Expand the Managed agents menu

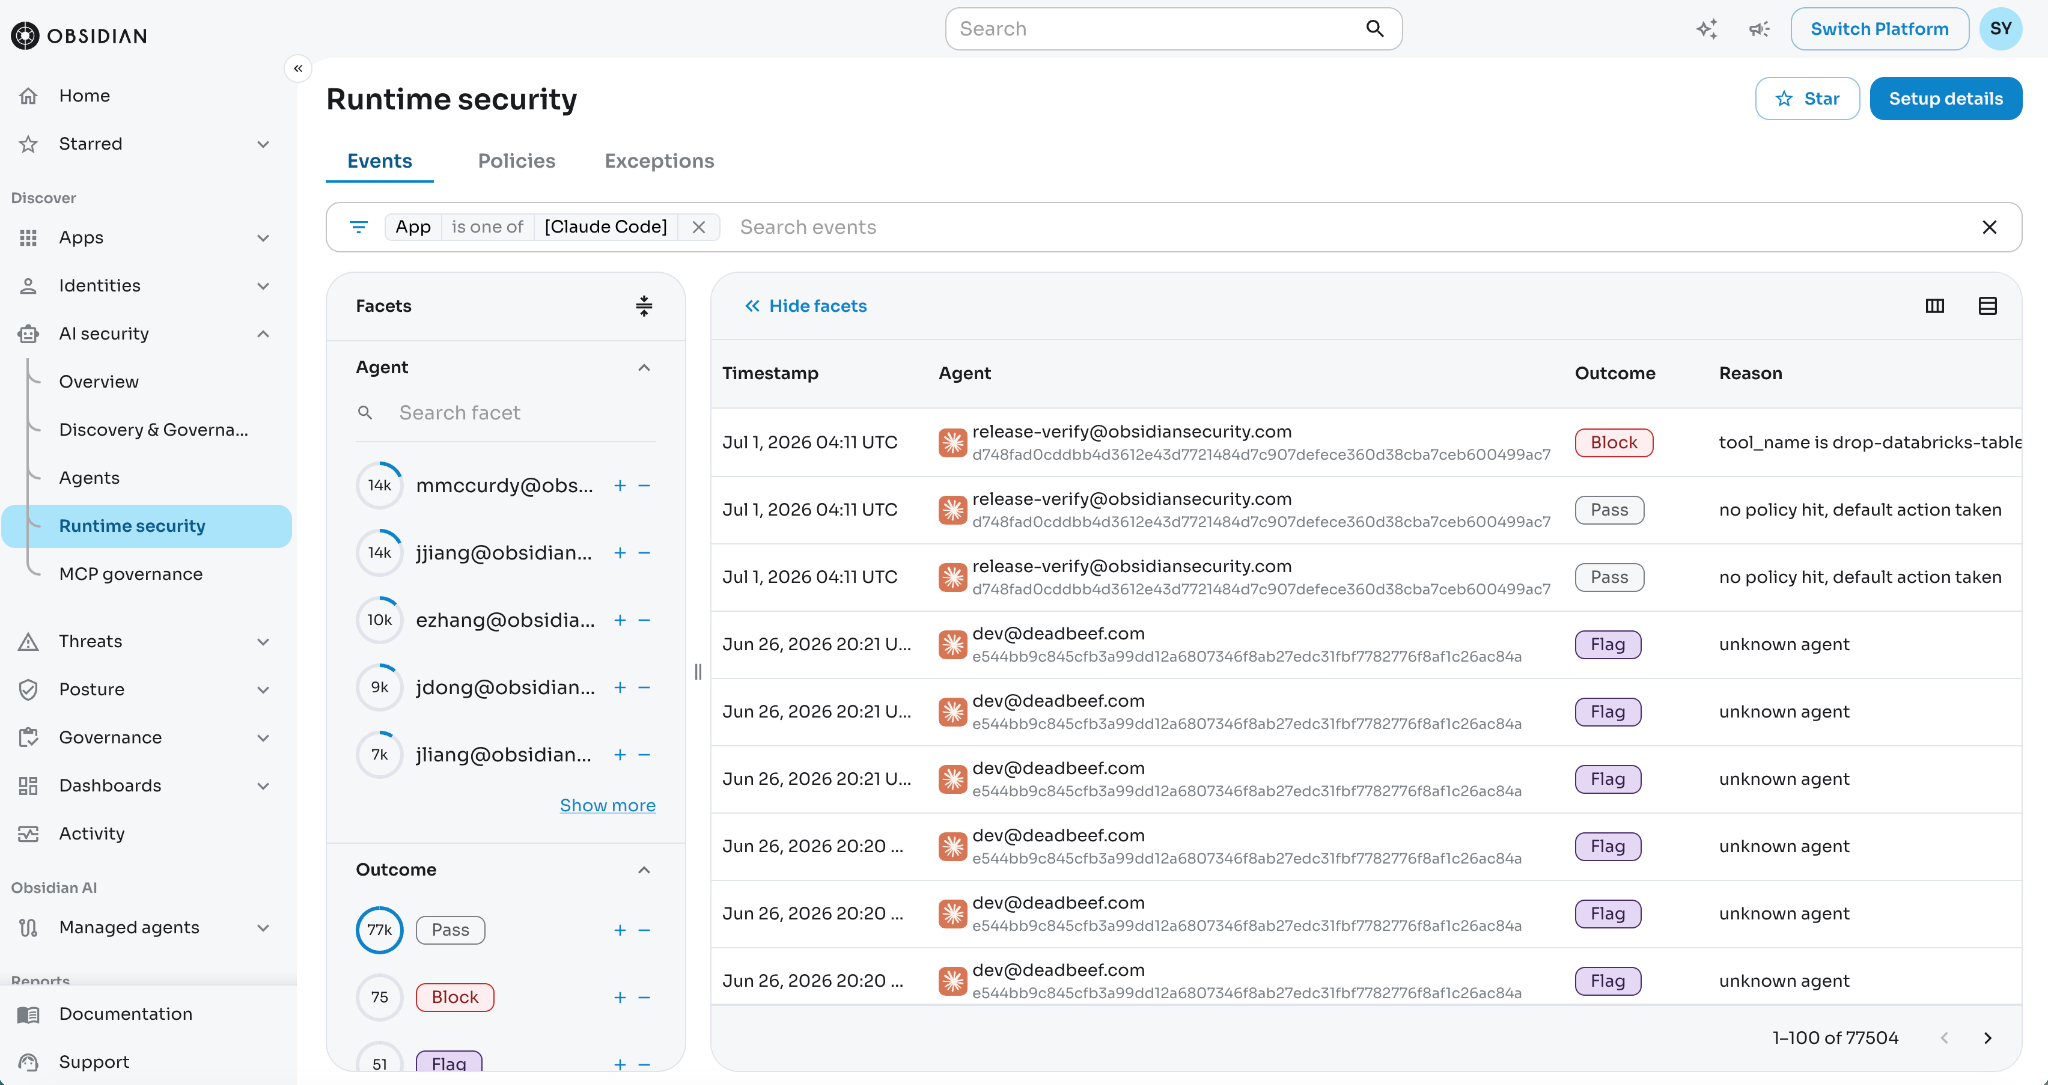pyautogui.click(x=263, y=928)
